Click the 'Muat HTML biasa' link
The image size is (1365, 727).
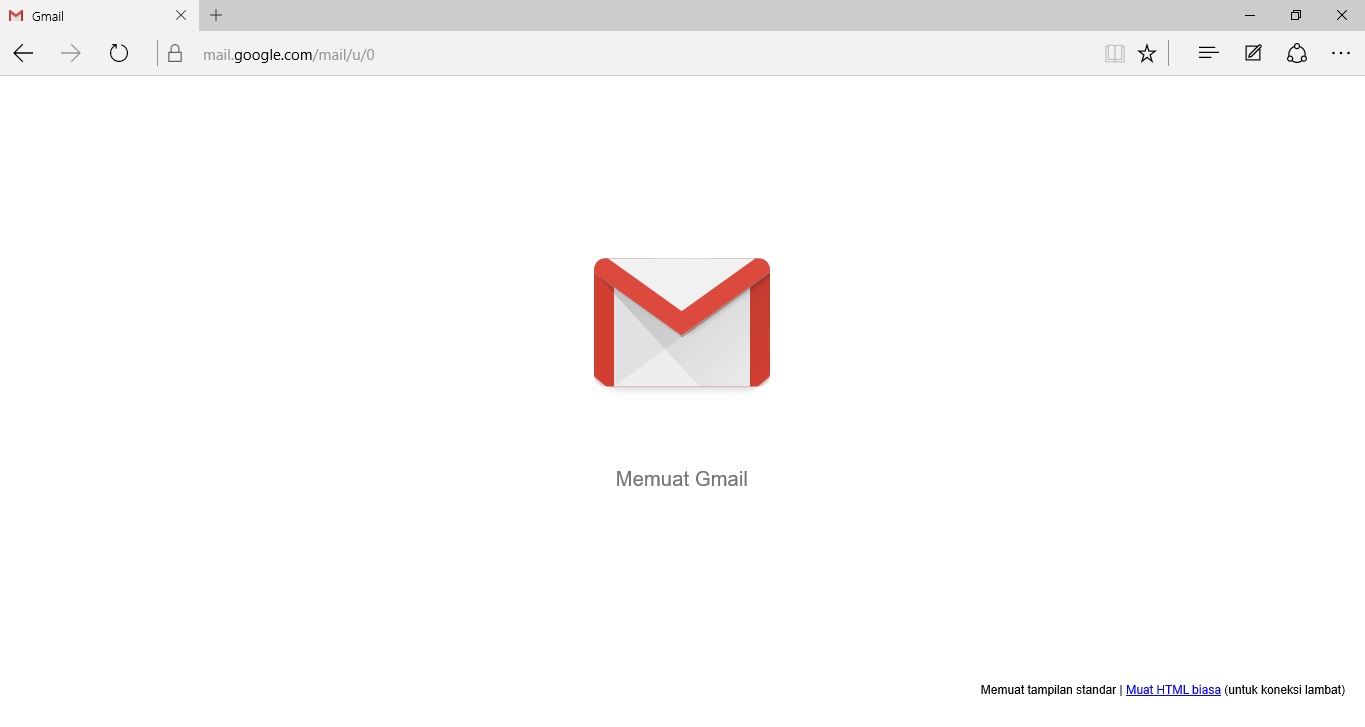[1173, 690]
